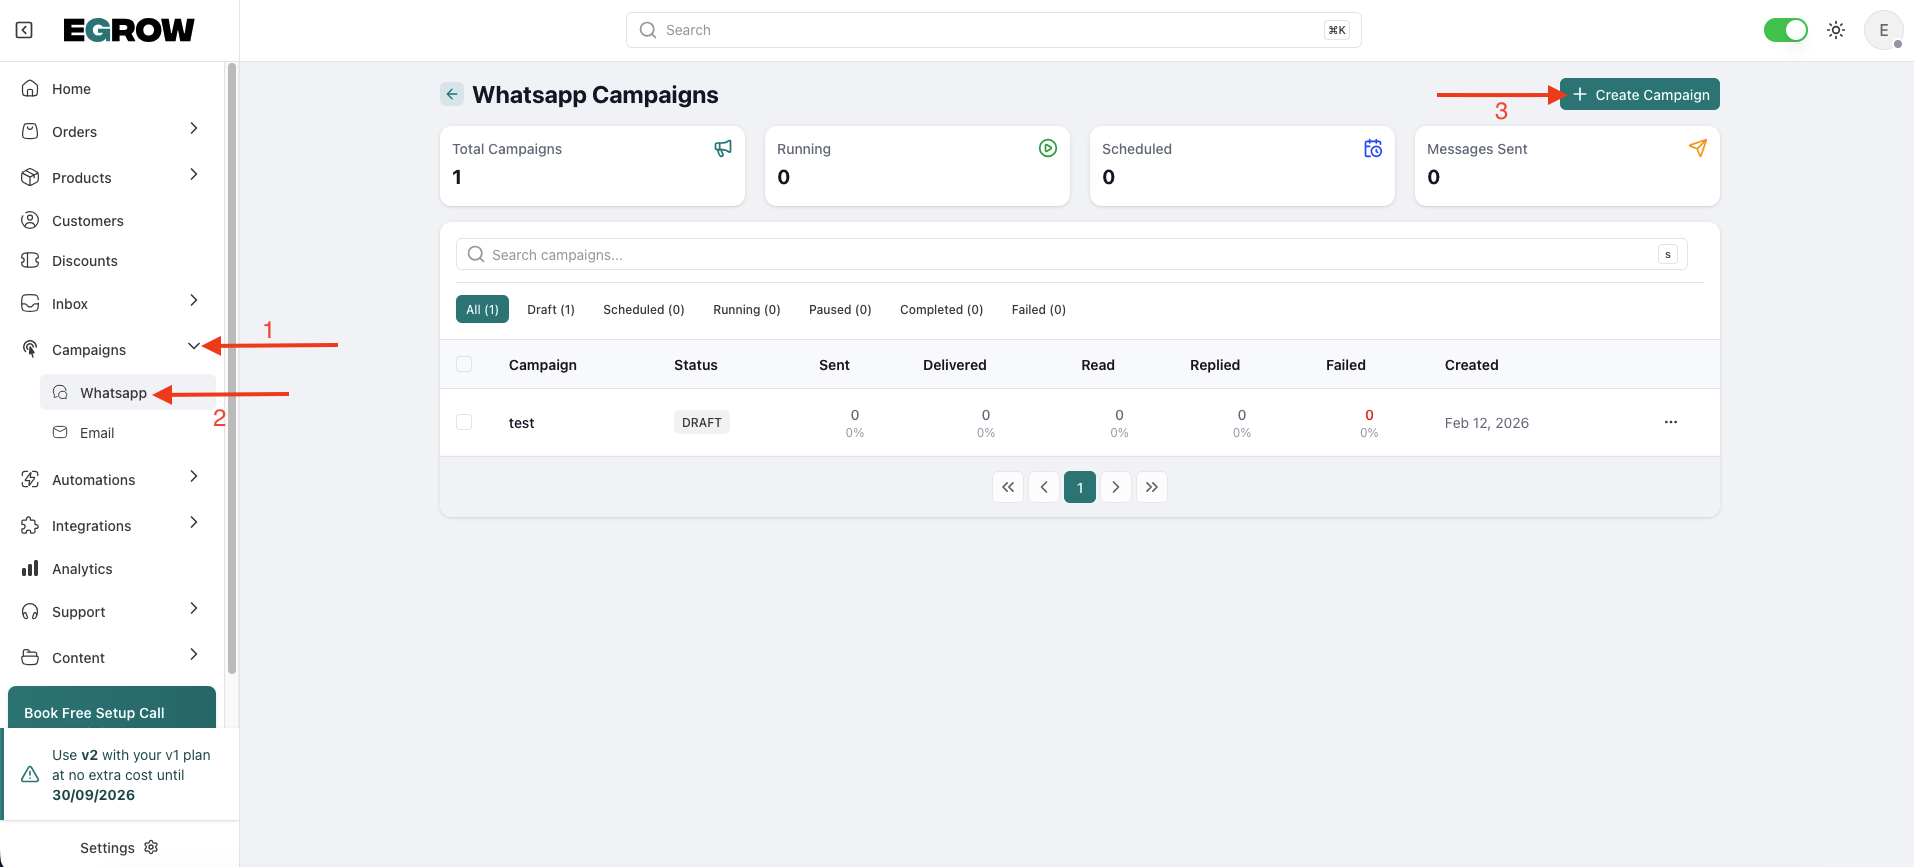Select the test campaign checkbox
Screen dimensions: 1914x867
click(464, 422)
